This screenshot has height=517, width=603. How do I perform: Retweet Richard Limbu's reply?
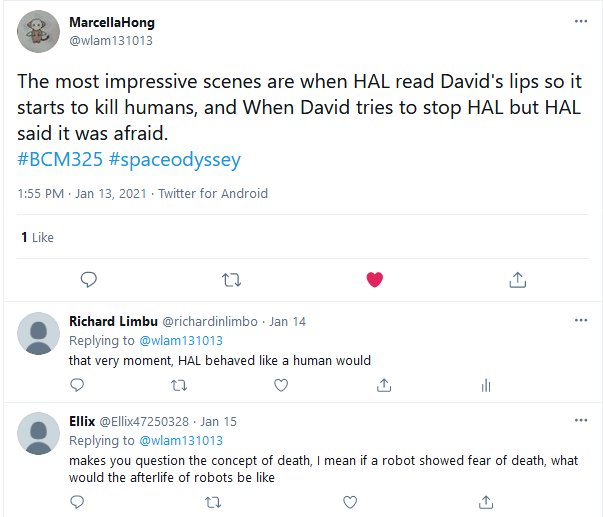click(x=180, y=384)
